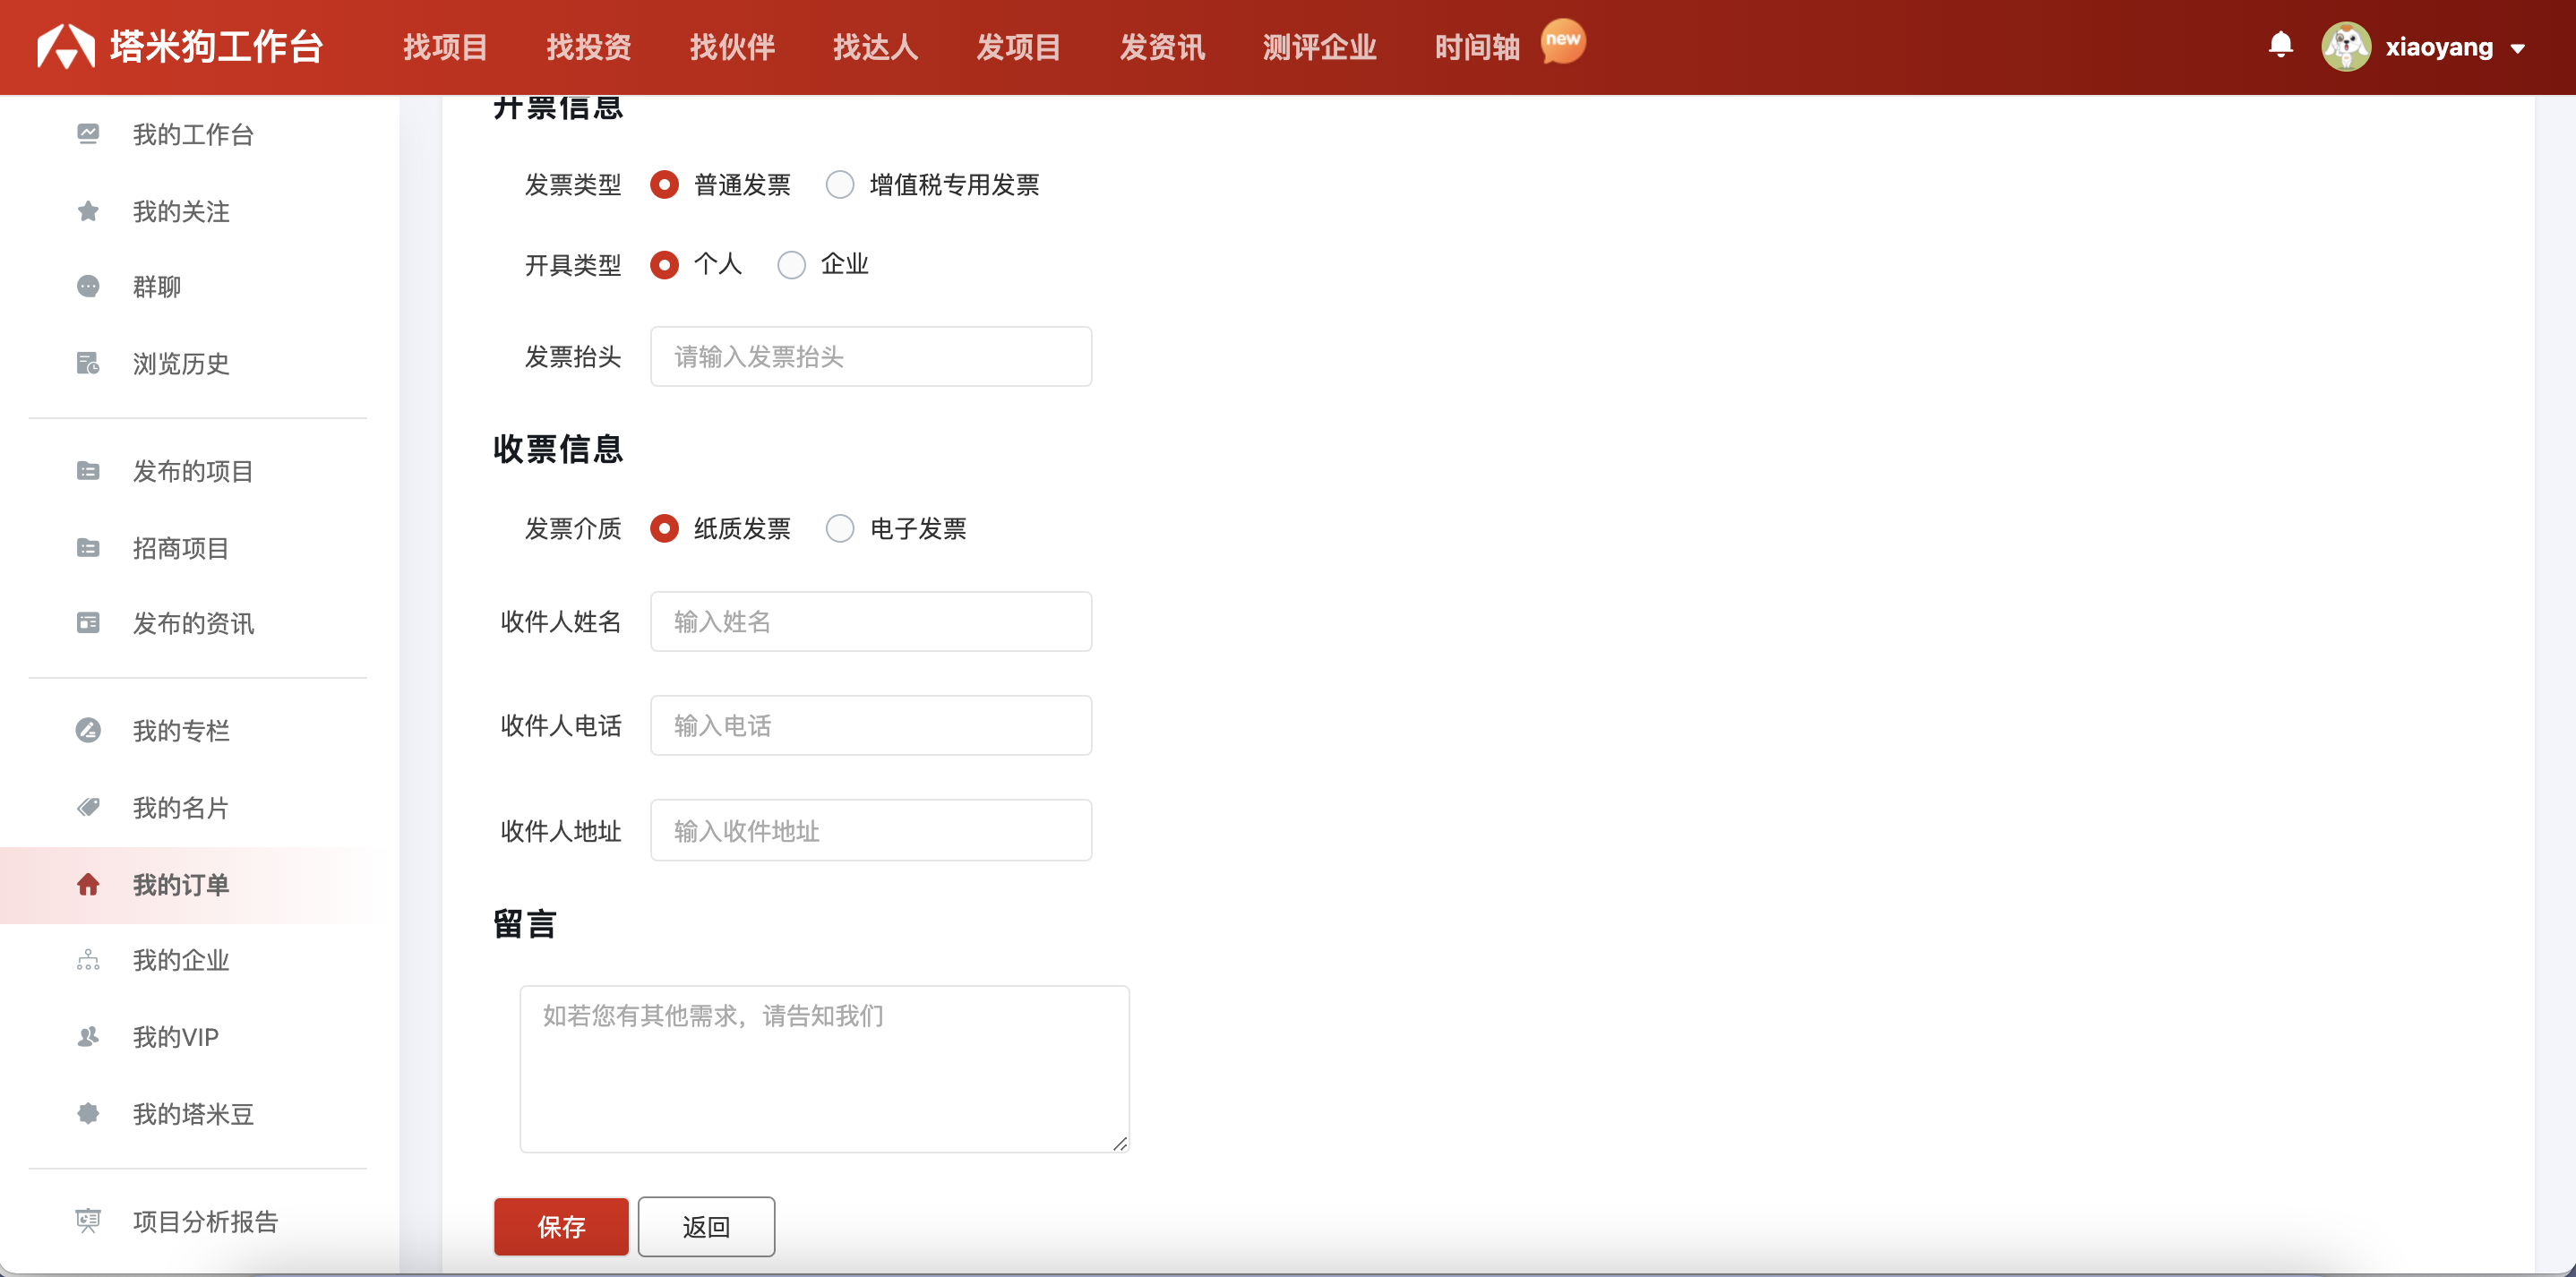The width and height of the screenshot is (2576, 1277).
Task: Click the 浏览历史 history icon
Action: 88,363
